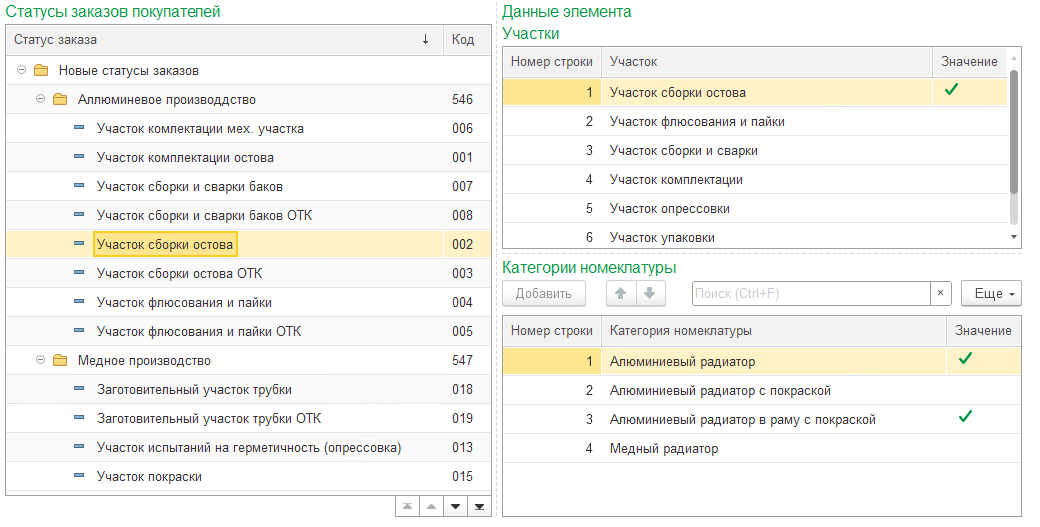Click the folder icon of Медное производство
1040x527 pixels.
60,360
